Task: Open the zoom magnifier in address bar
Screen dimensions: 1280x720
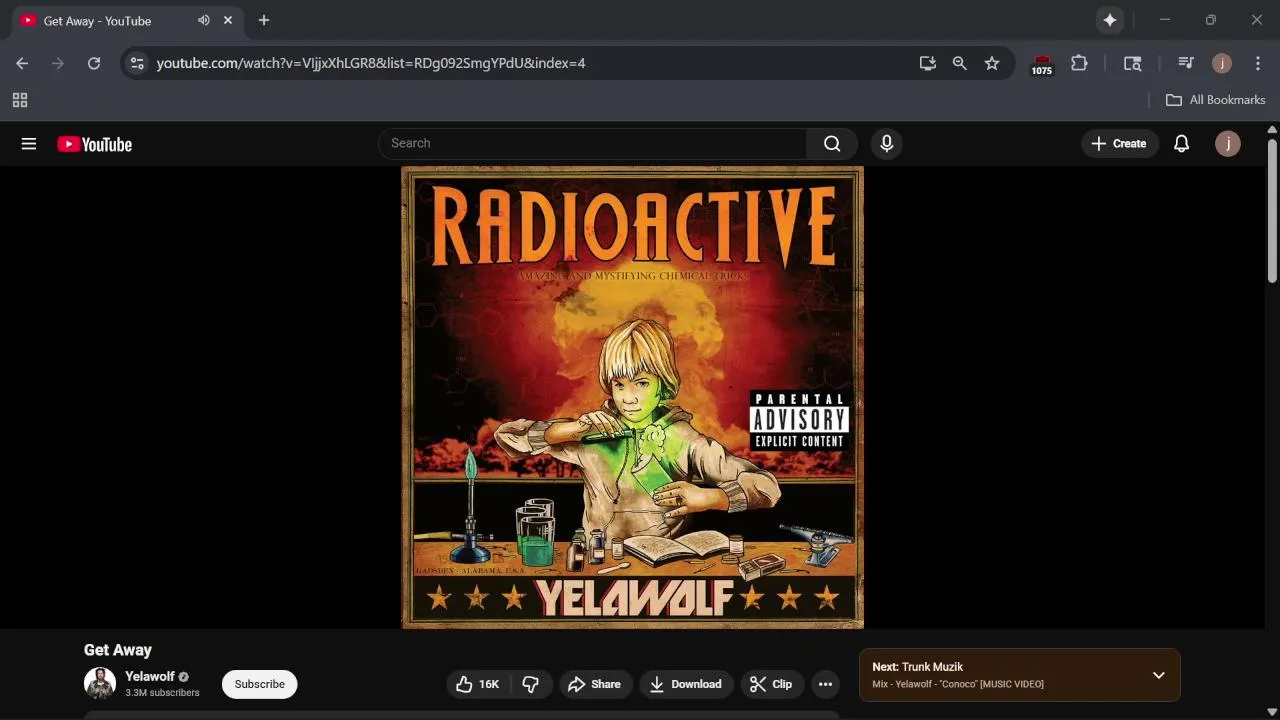Action: (960, 63)
